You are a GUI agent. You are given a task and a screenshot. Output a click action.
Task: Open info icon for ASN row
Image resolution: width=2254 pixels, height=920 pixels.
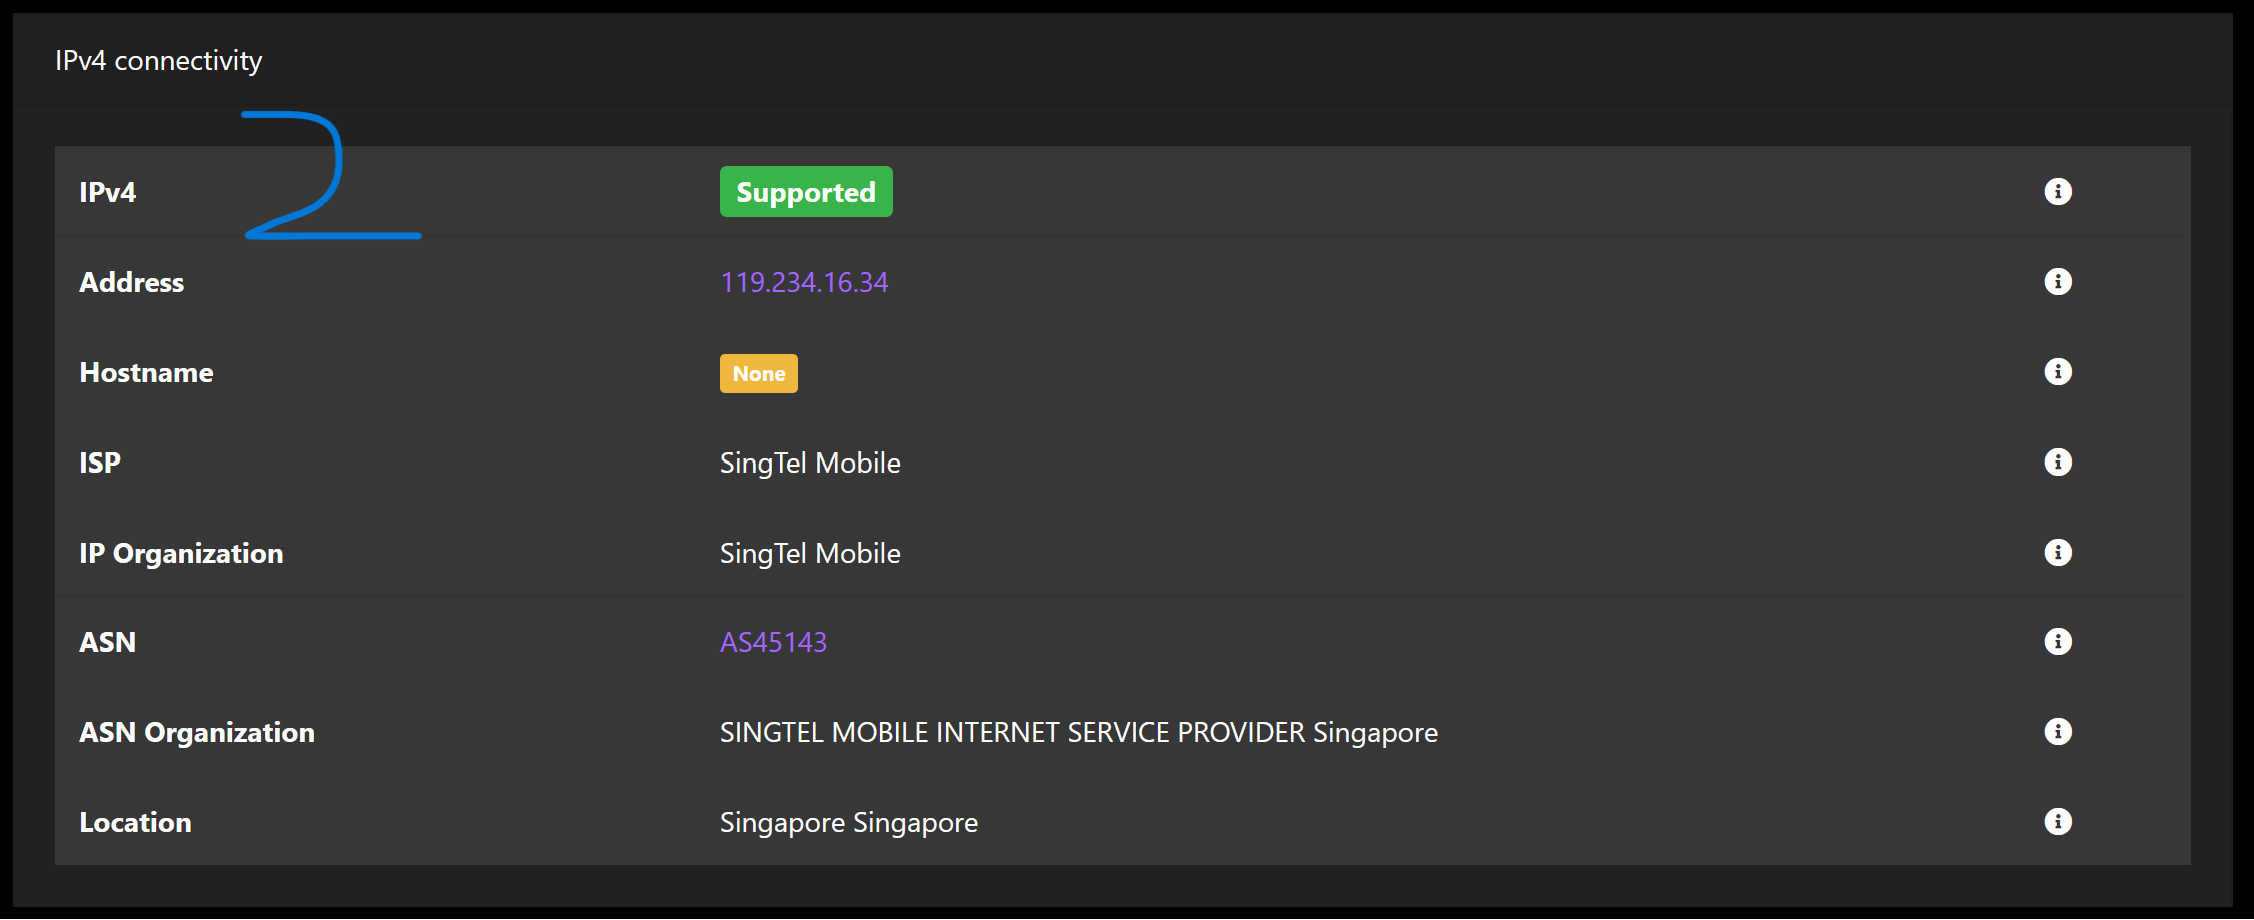pos(2057,641)
